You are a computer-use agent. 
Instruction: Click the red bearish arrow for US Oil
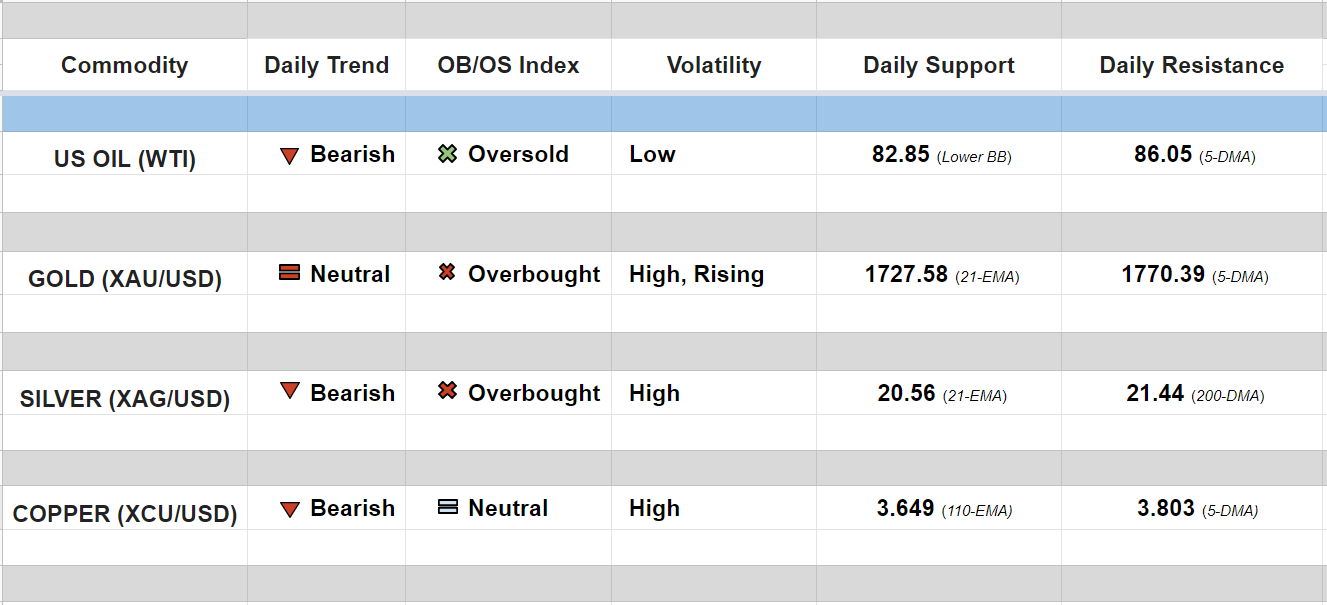(290, 156)
